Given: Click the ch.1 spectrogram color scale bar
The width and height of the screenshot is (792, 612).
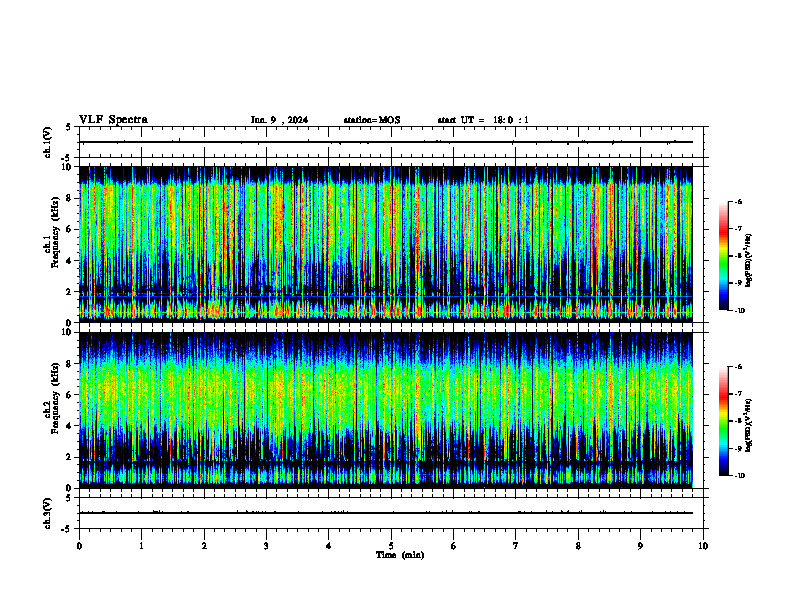Looking at the screenshot, I should (723, 256).
